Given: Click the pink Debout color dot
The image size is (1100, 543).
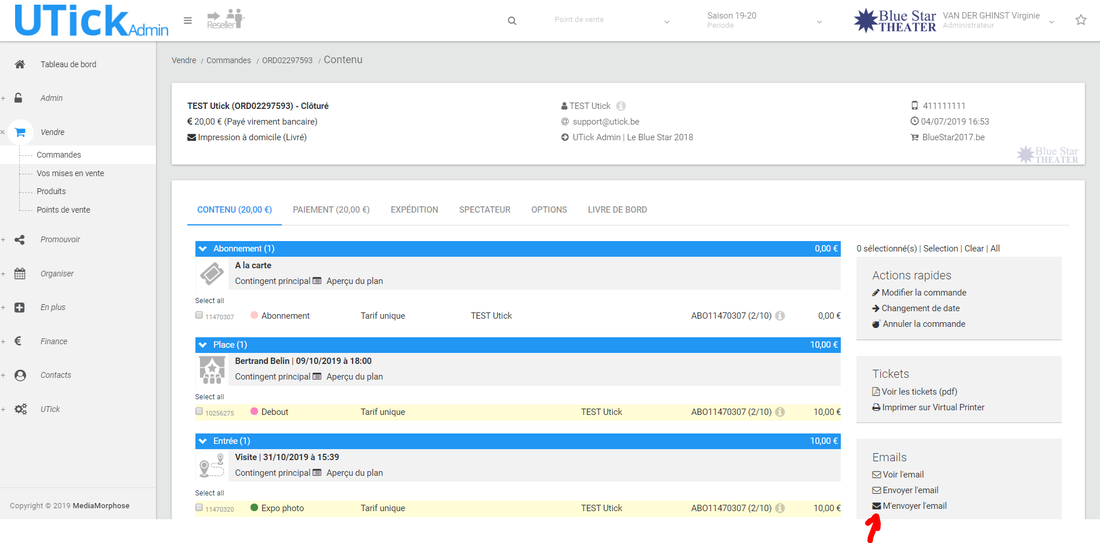Looking at the screenshot, I should (x=254, y=412).
